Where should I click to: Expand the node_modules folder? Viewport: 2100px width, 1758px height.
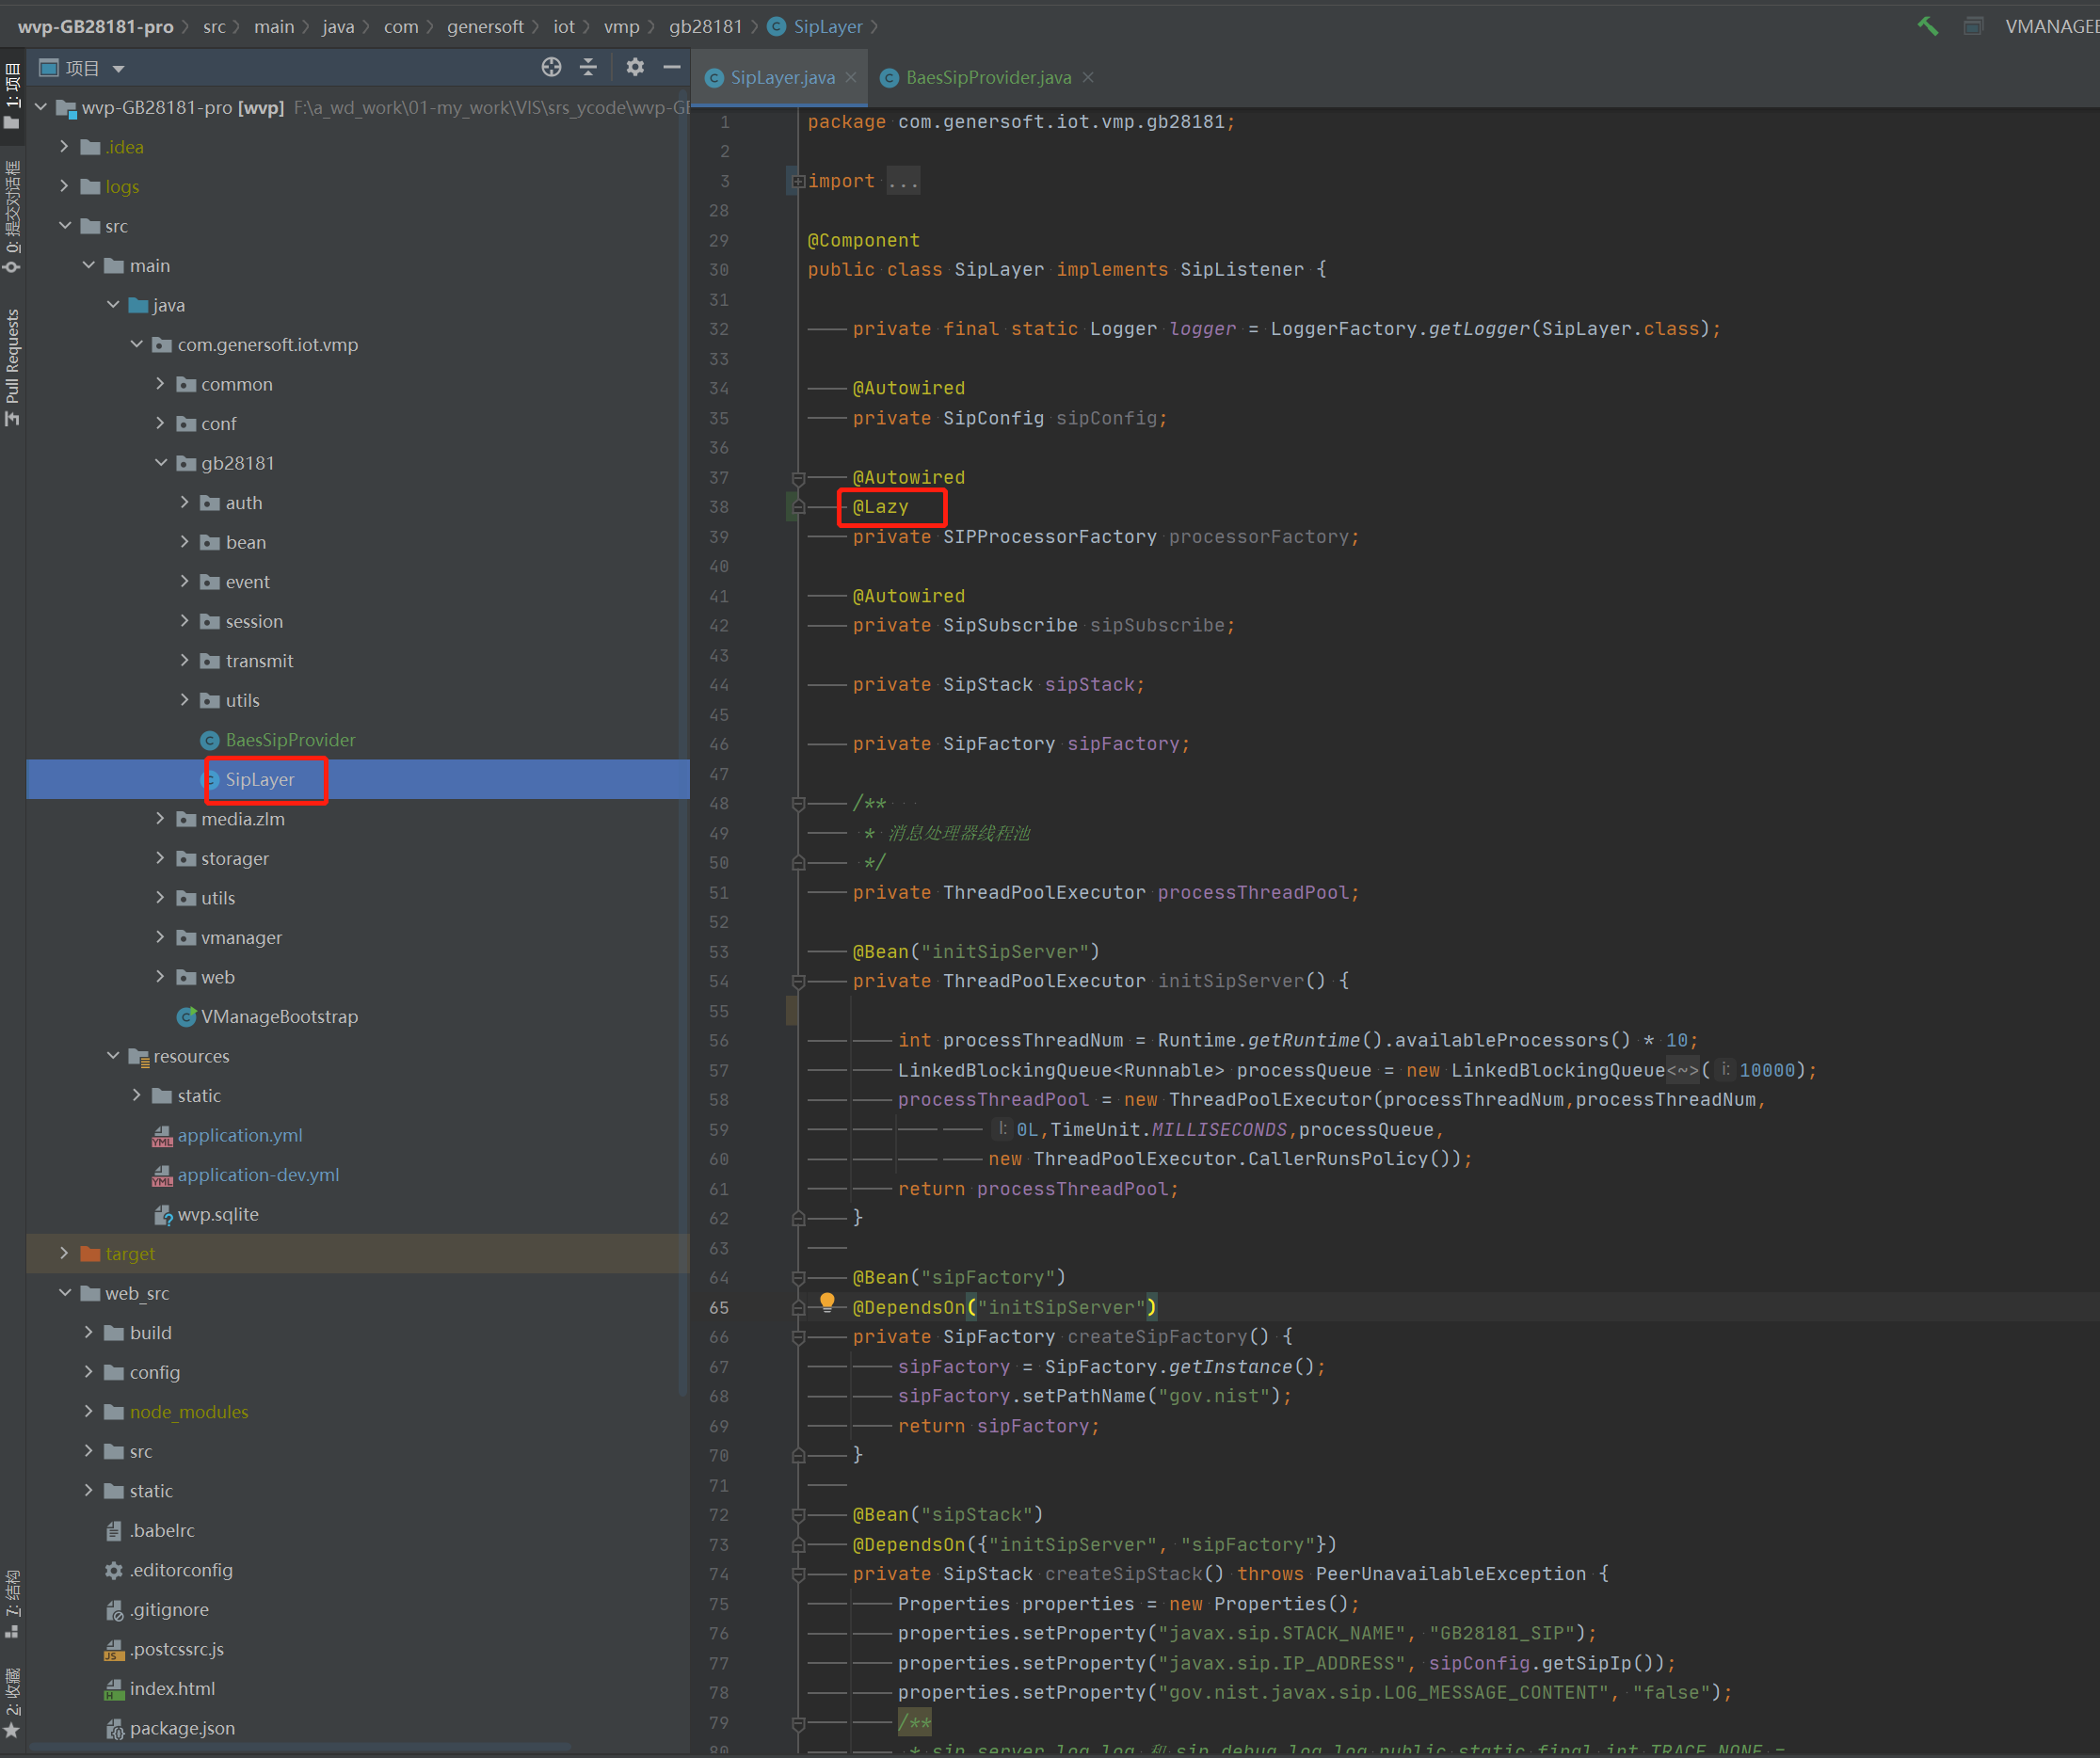point(89,1411)
